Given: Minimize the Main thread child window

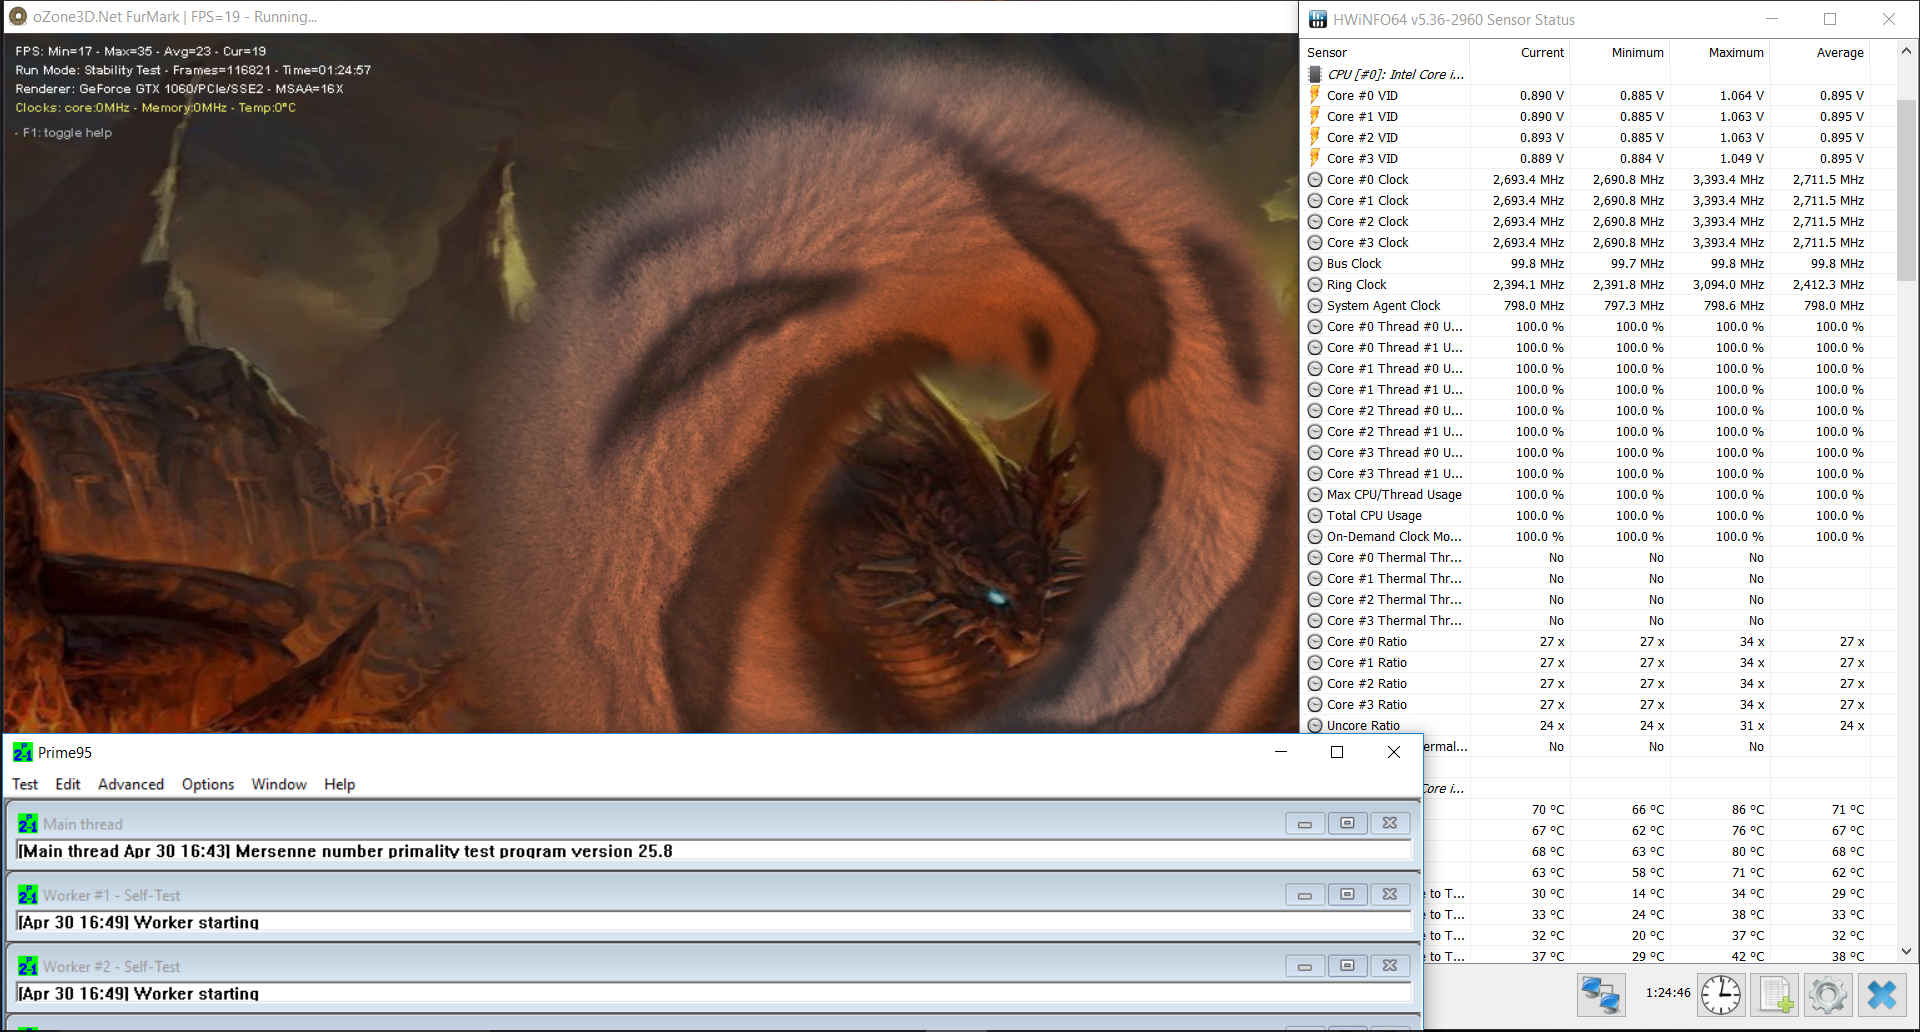Looking at the screenshot, I should (x=1305, y=823).
